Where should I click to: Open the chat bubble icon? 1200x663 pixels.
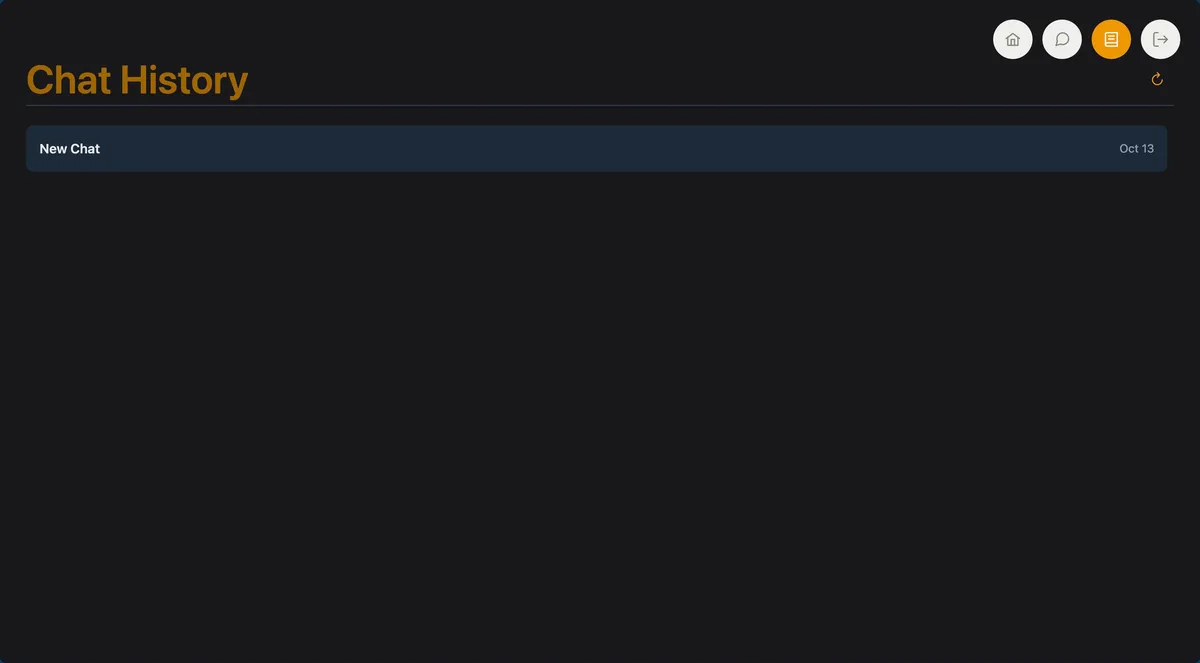click(x=1062, y=40)
